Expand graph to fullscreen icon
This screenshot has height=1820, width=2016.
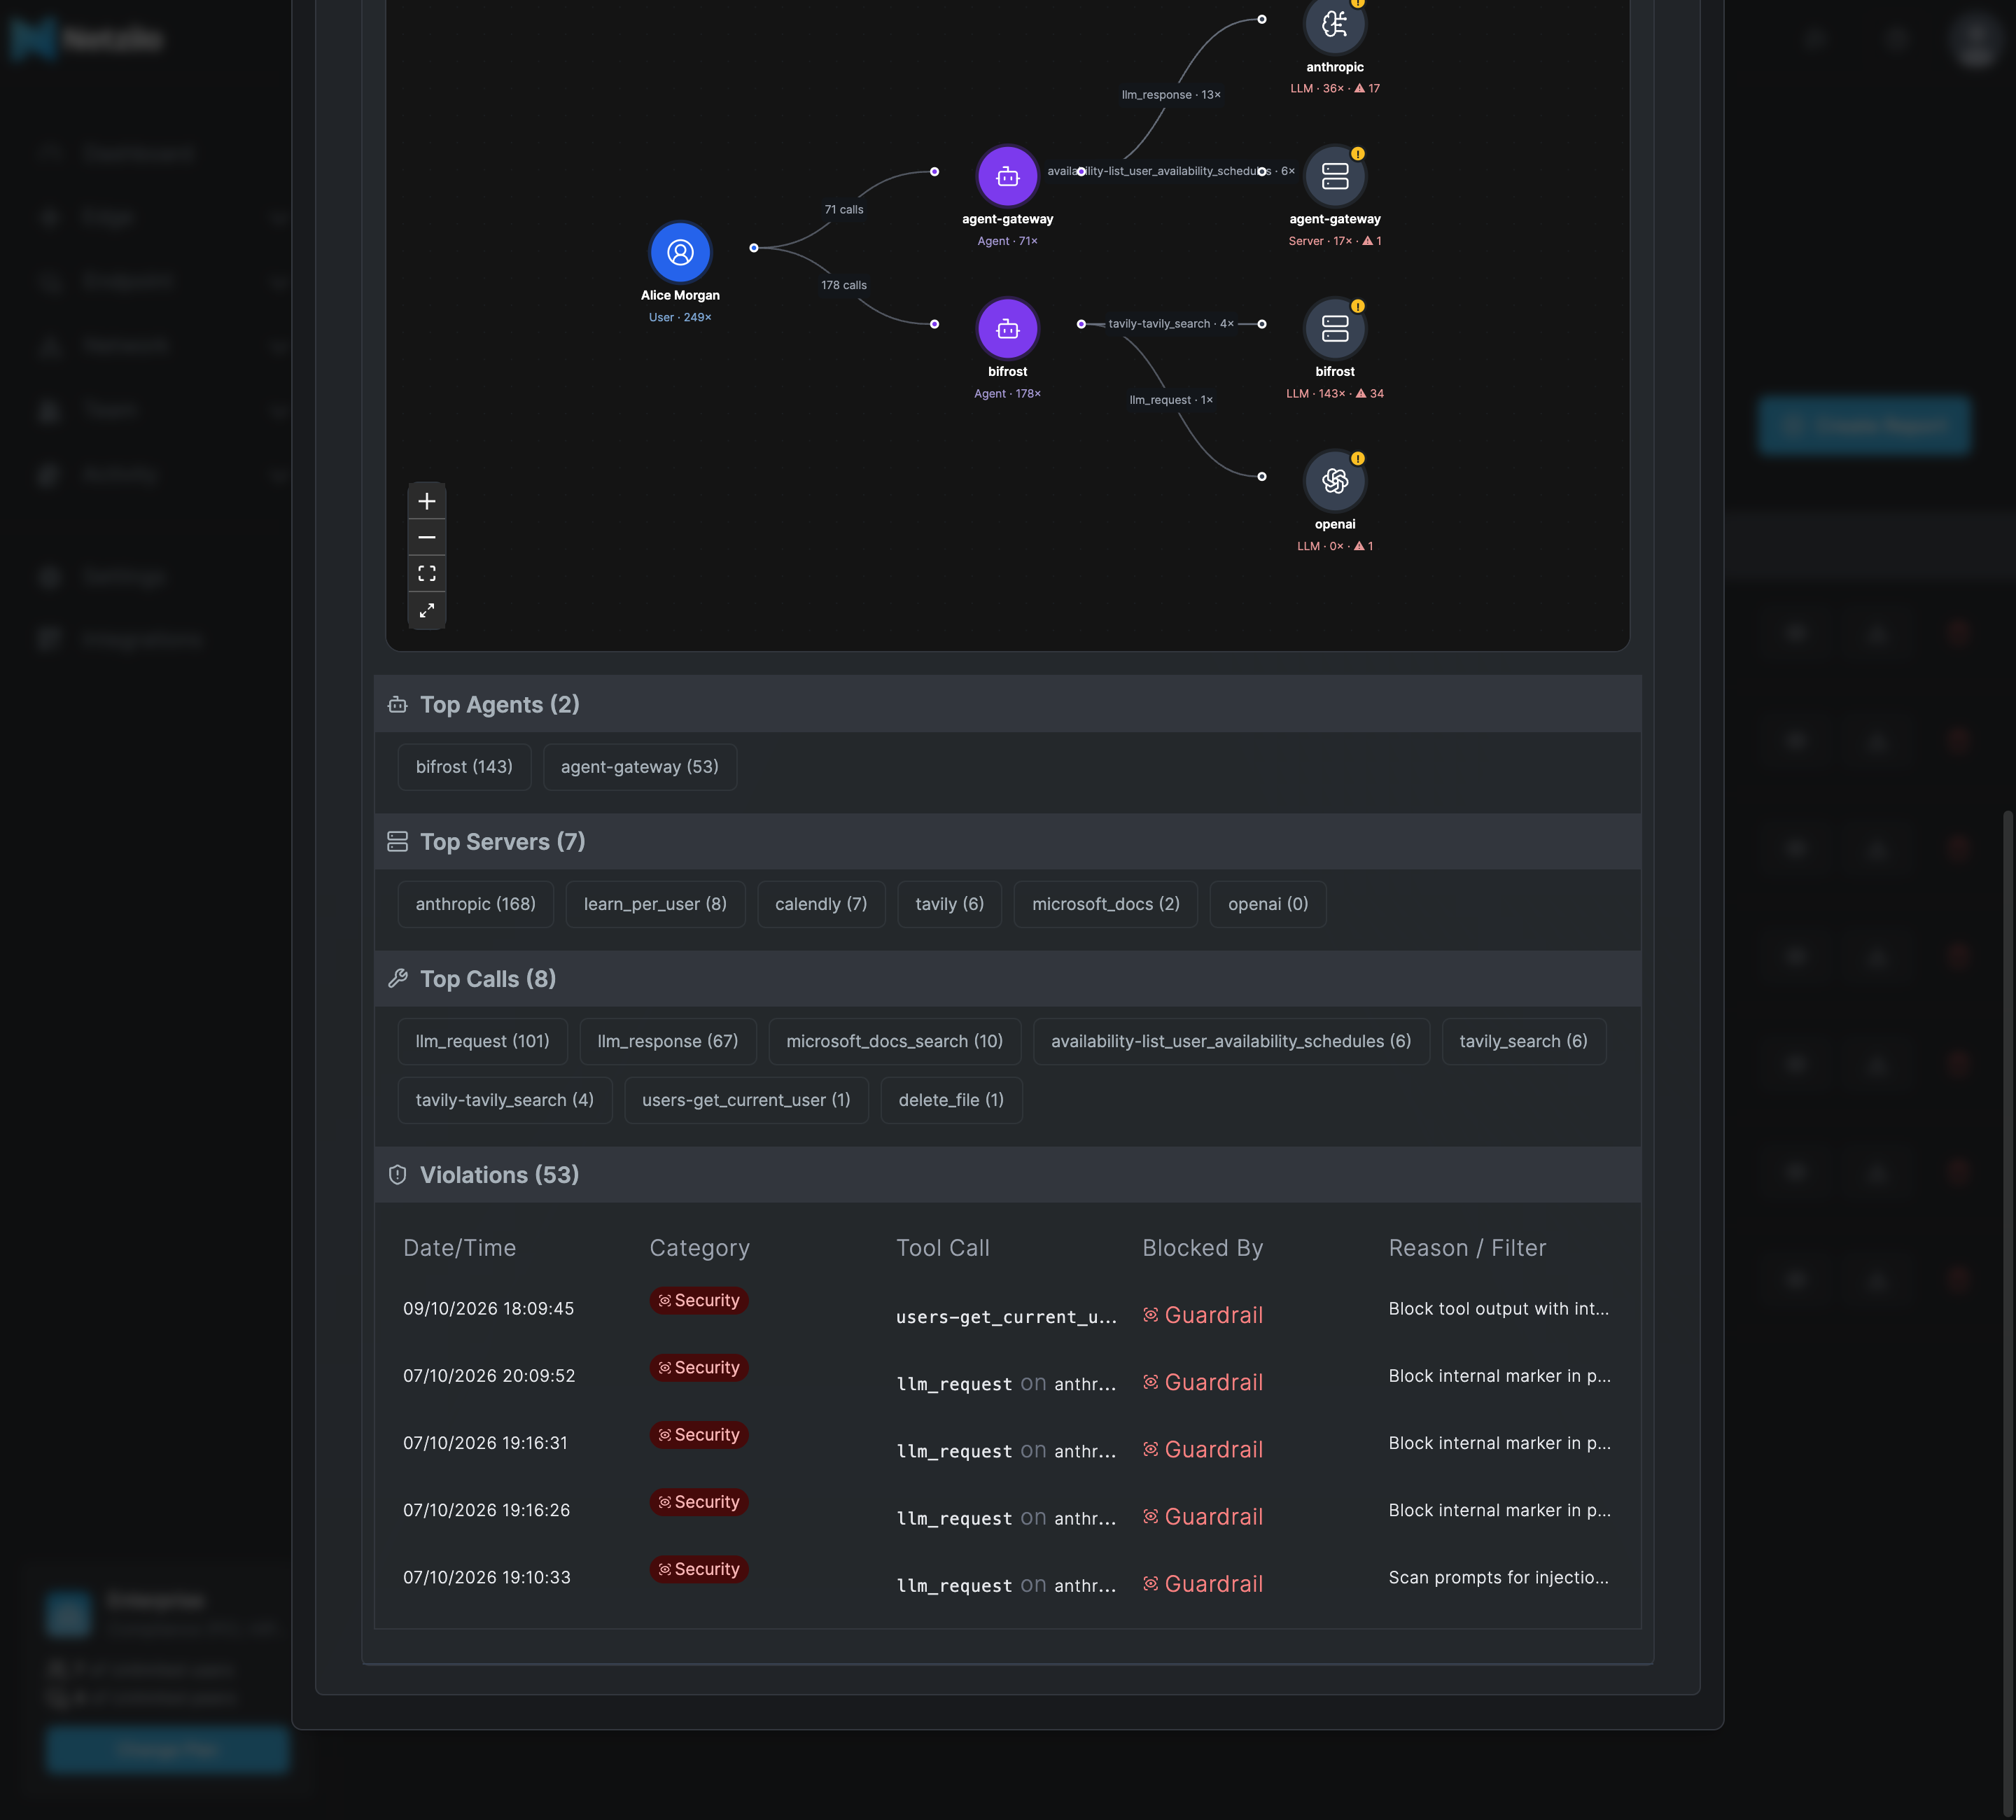pos(427,610)
